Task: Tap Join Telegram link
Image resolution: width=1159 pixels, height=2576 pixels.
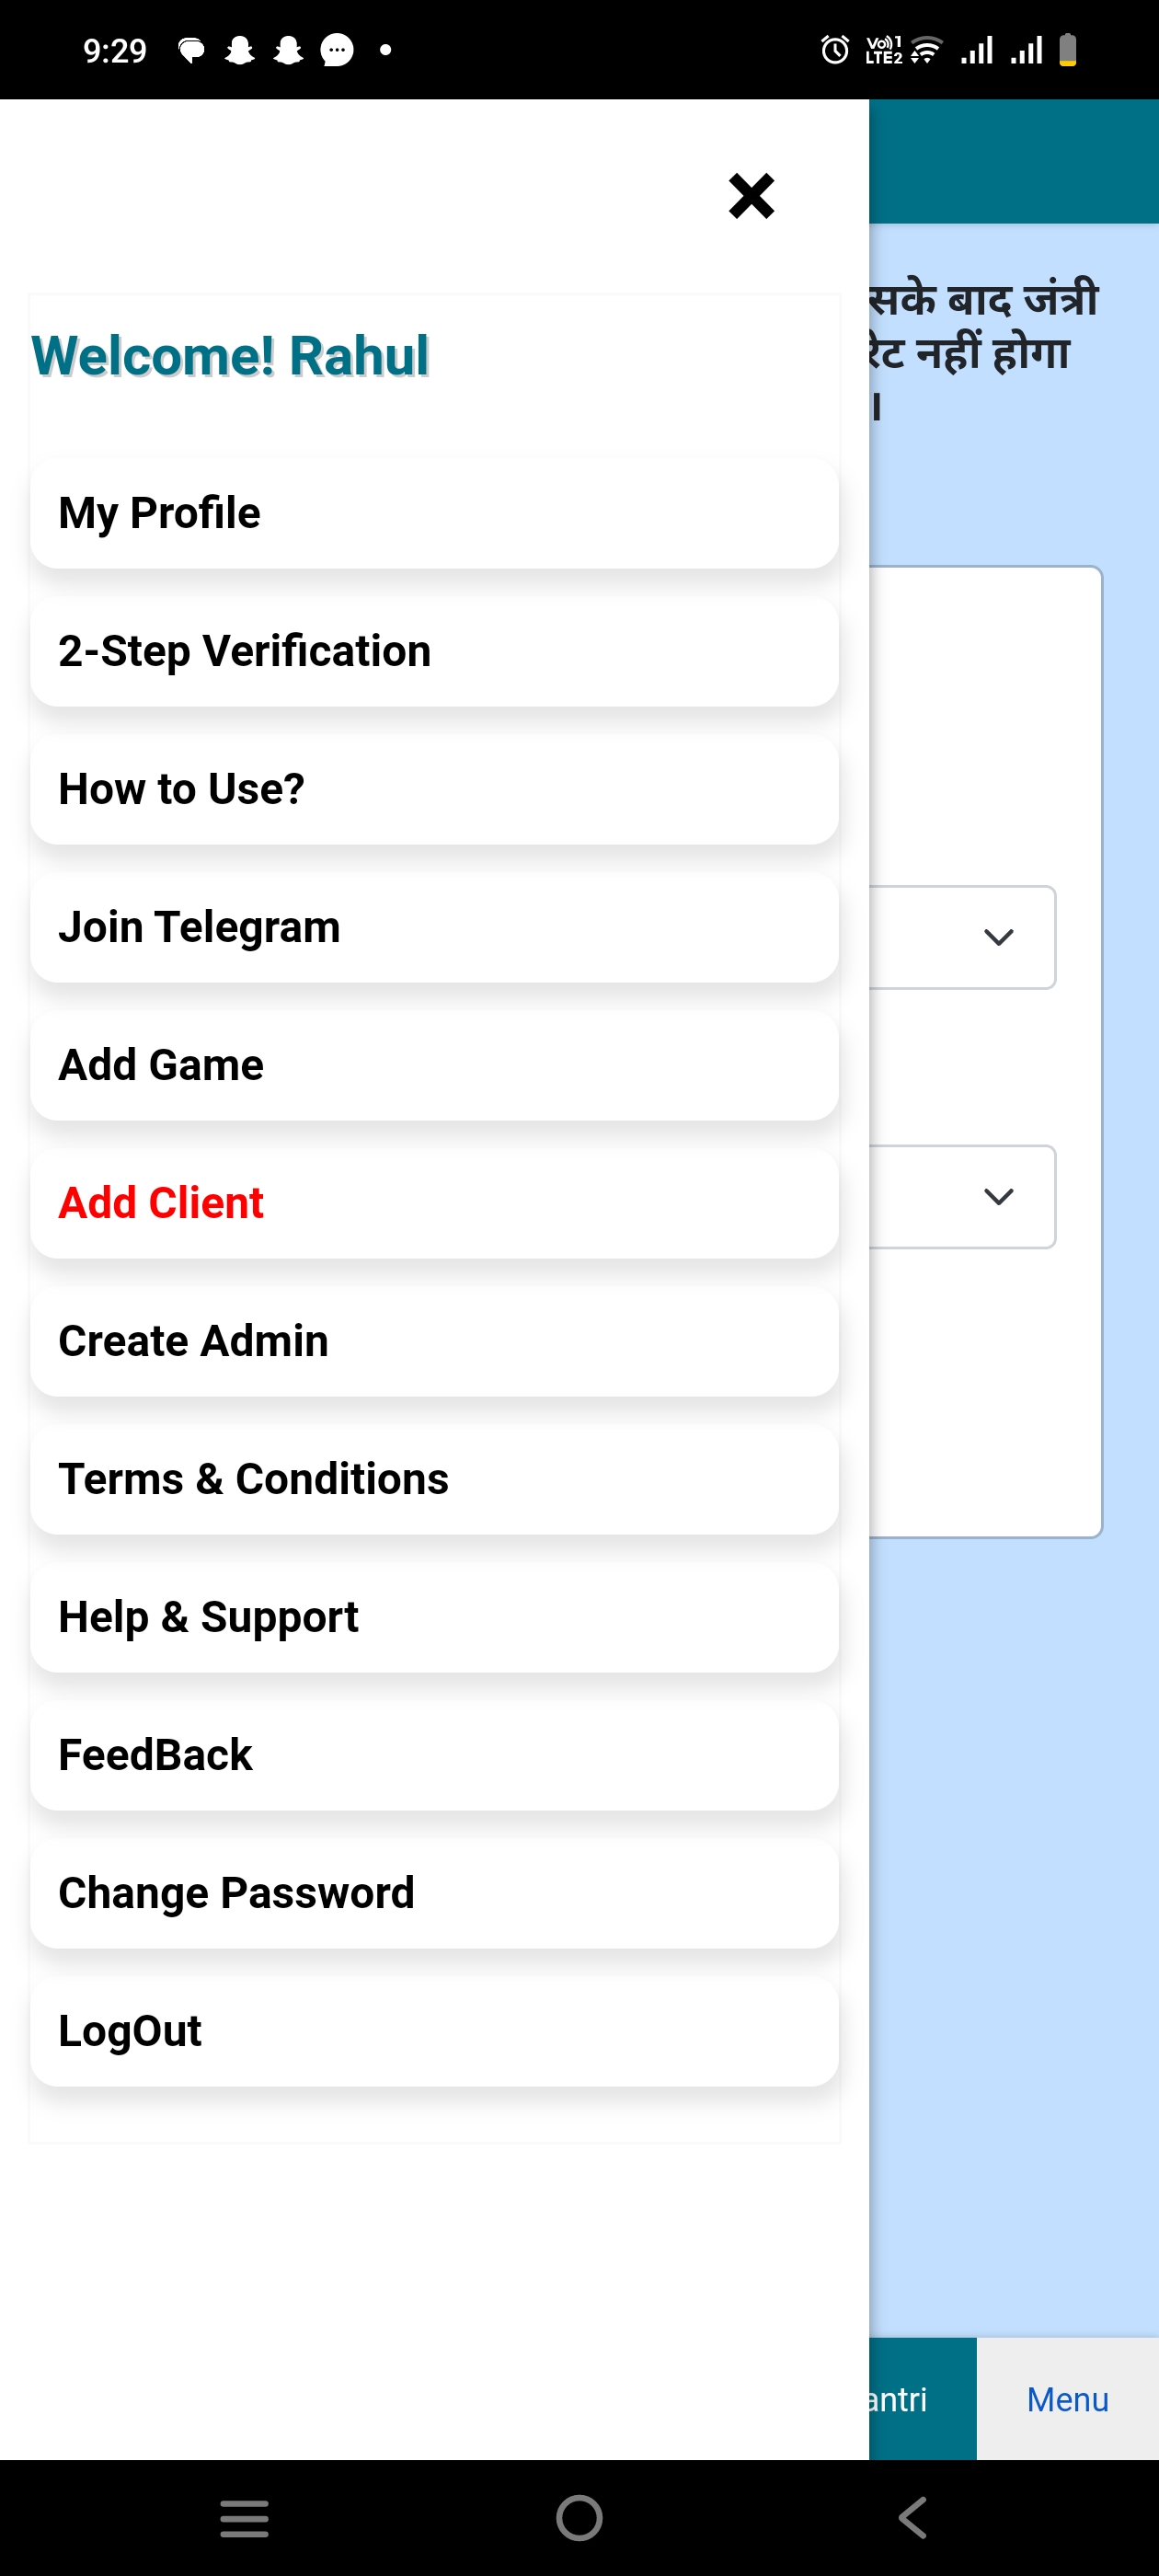Action: (x=434, y=927)
